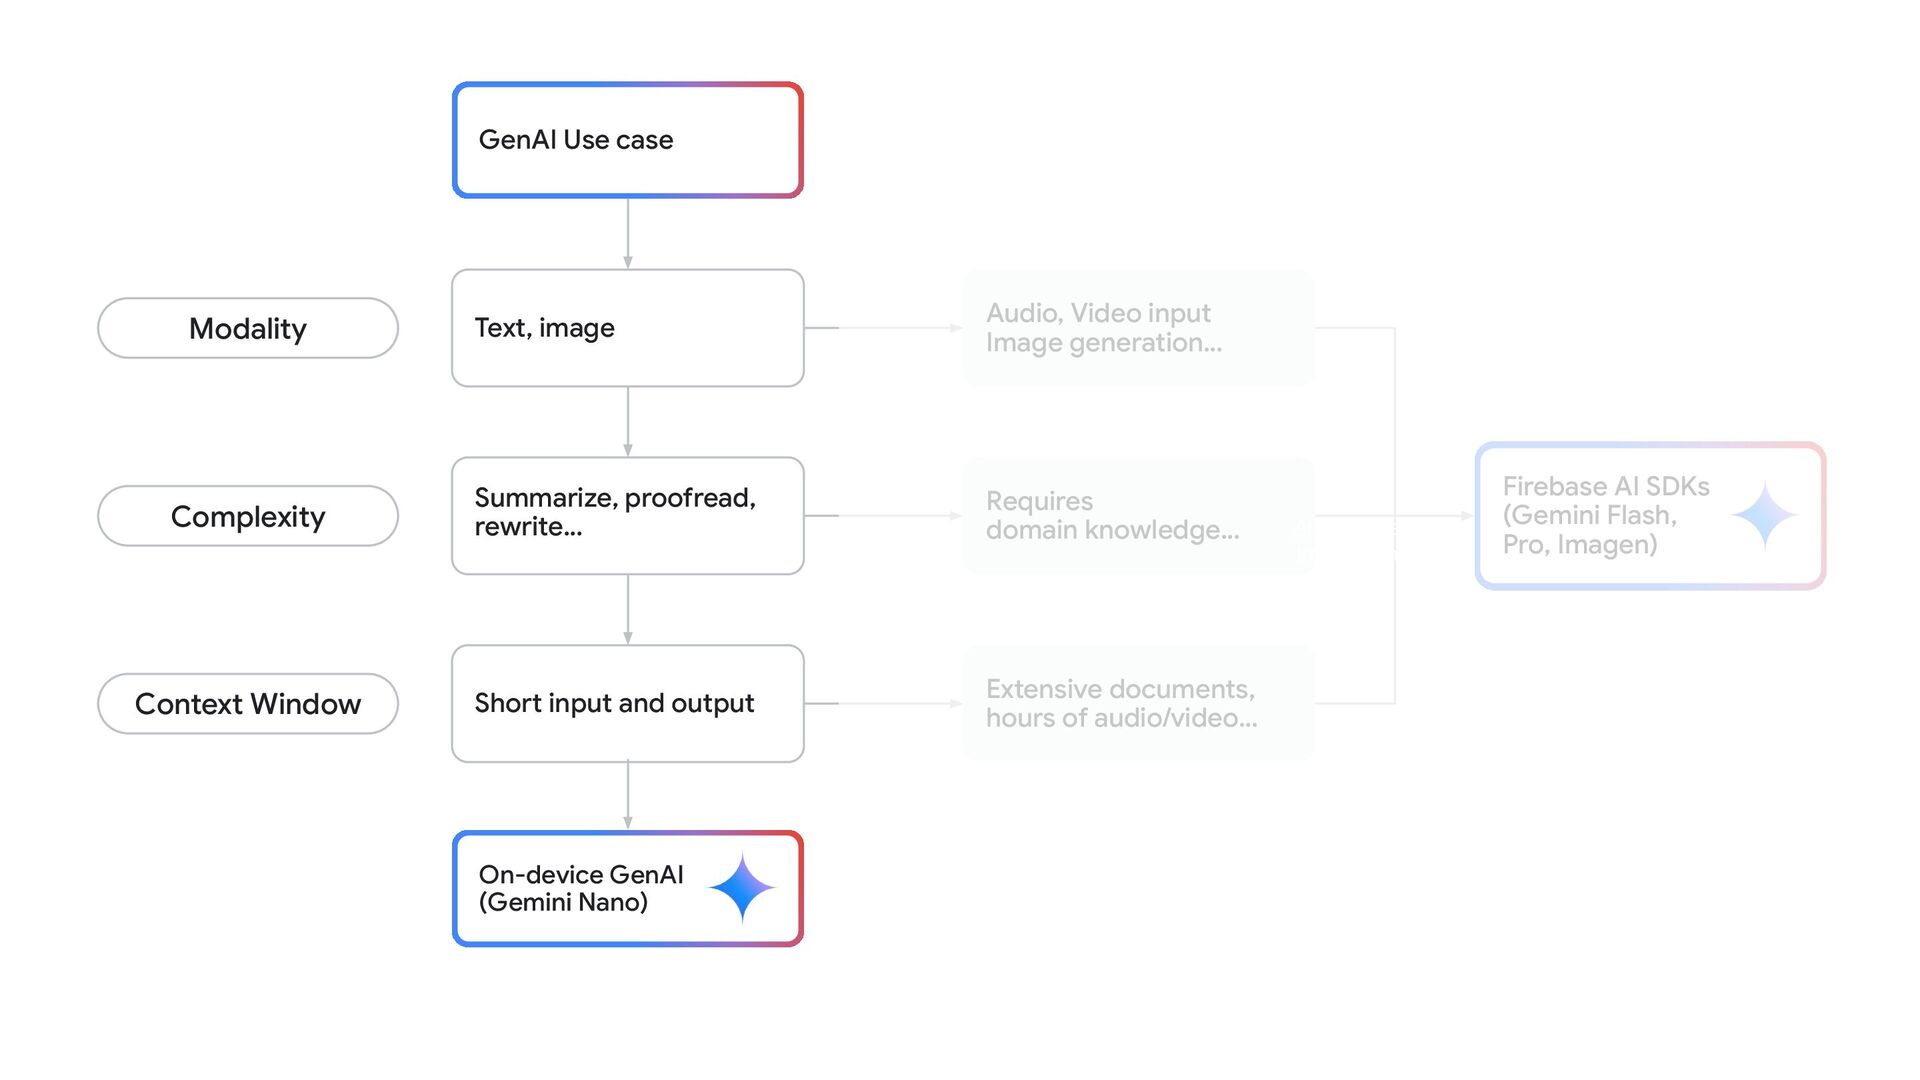Click arrow from Text, image down to Summarize box
This screenshot has width=1920, height=1080.
[628, 422]
